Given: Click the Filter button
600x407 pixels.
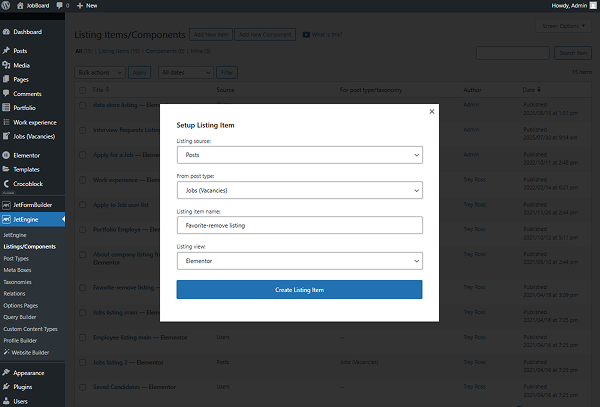Looking at the screenshot, I should [227, 72].
